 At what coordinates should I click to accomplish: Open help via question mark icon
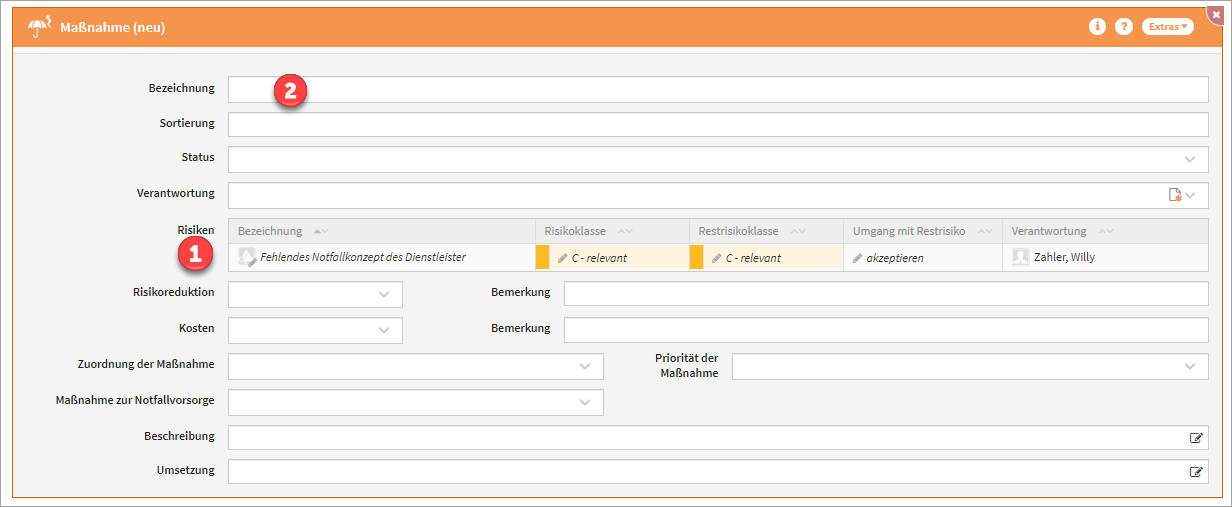(1124, 27)
